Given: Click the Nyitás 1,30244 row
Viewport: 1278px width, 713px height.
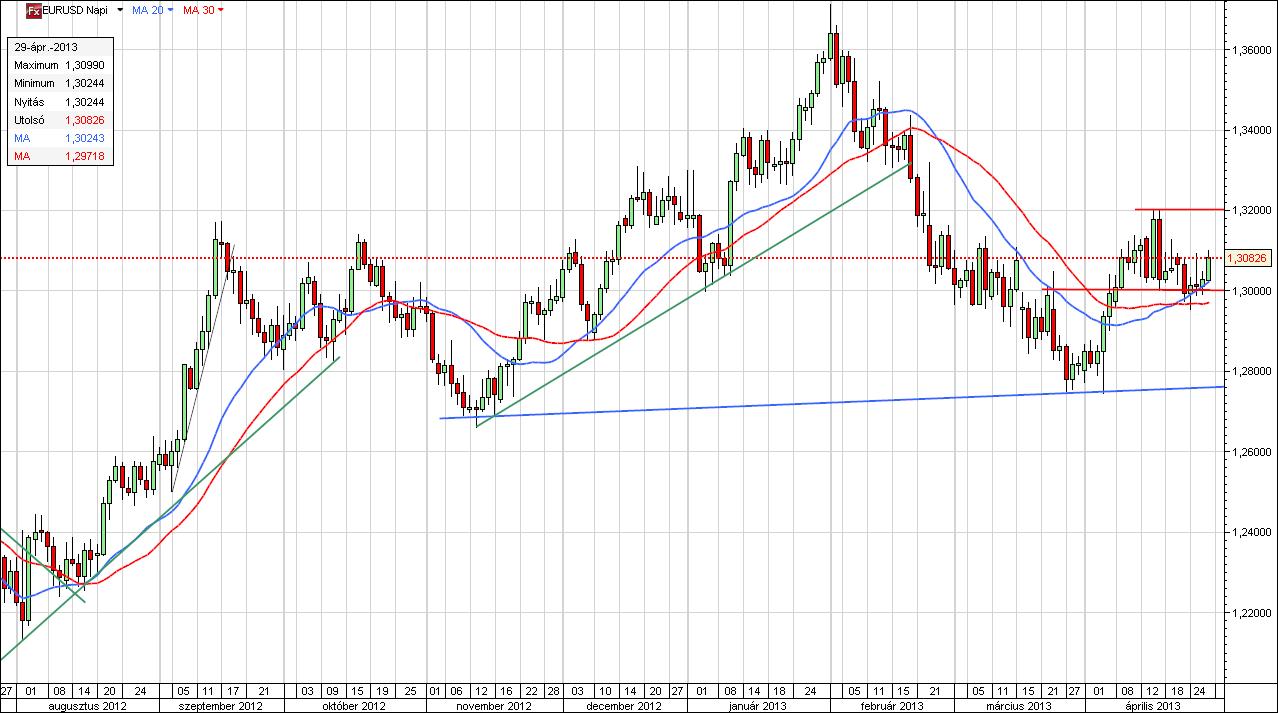Looking at the screenshot, I should (59, 102).
